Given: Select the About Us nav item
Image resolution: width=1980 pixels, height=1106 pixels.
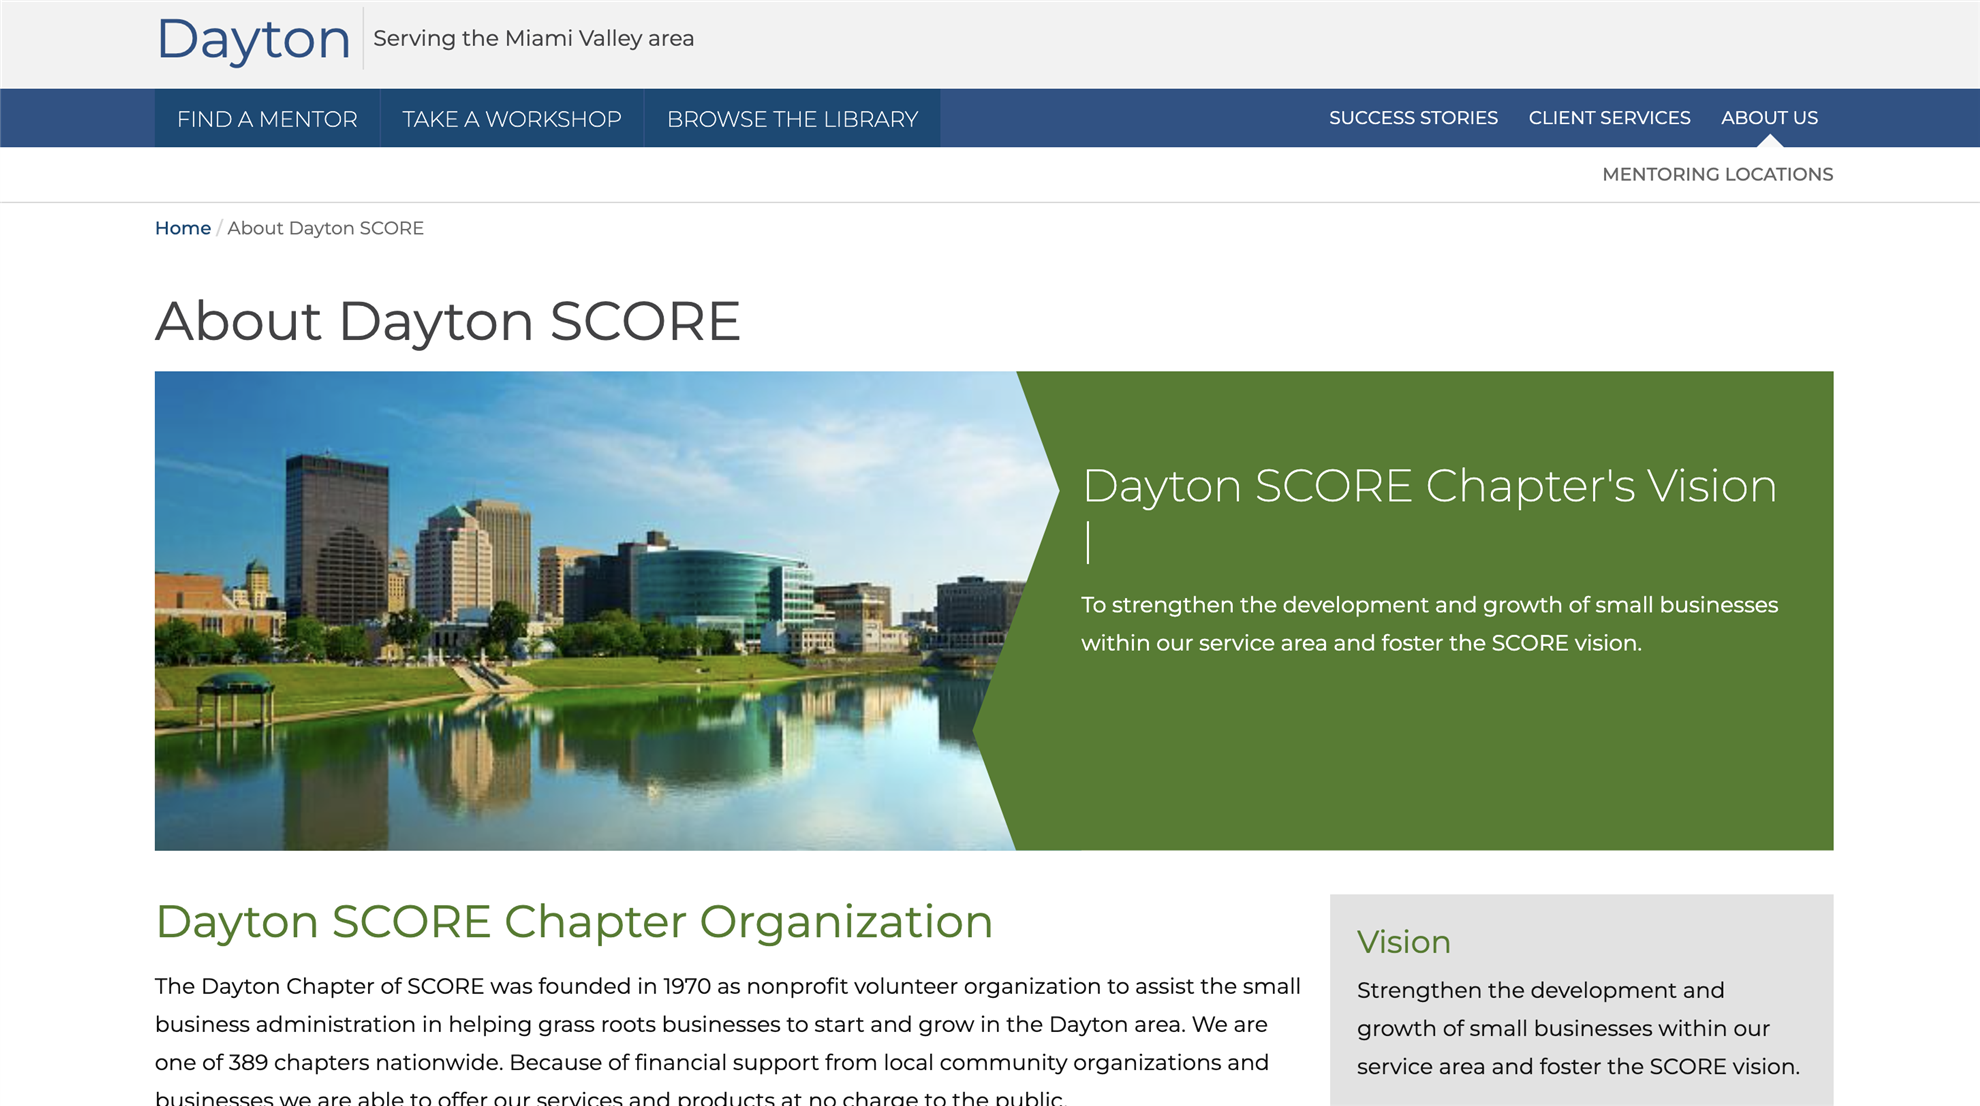Looking at the screenshot, I should (1769, 118).
